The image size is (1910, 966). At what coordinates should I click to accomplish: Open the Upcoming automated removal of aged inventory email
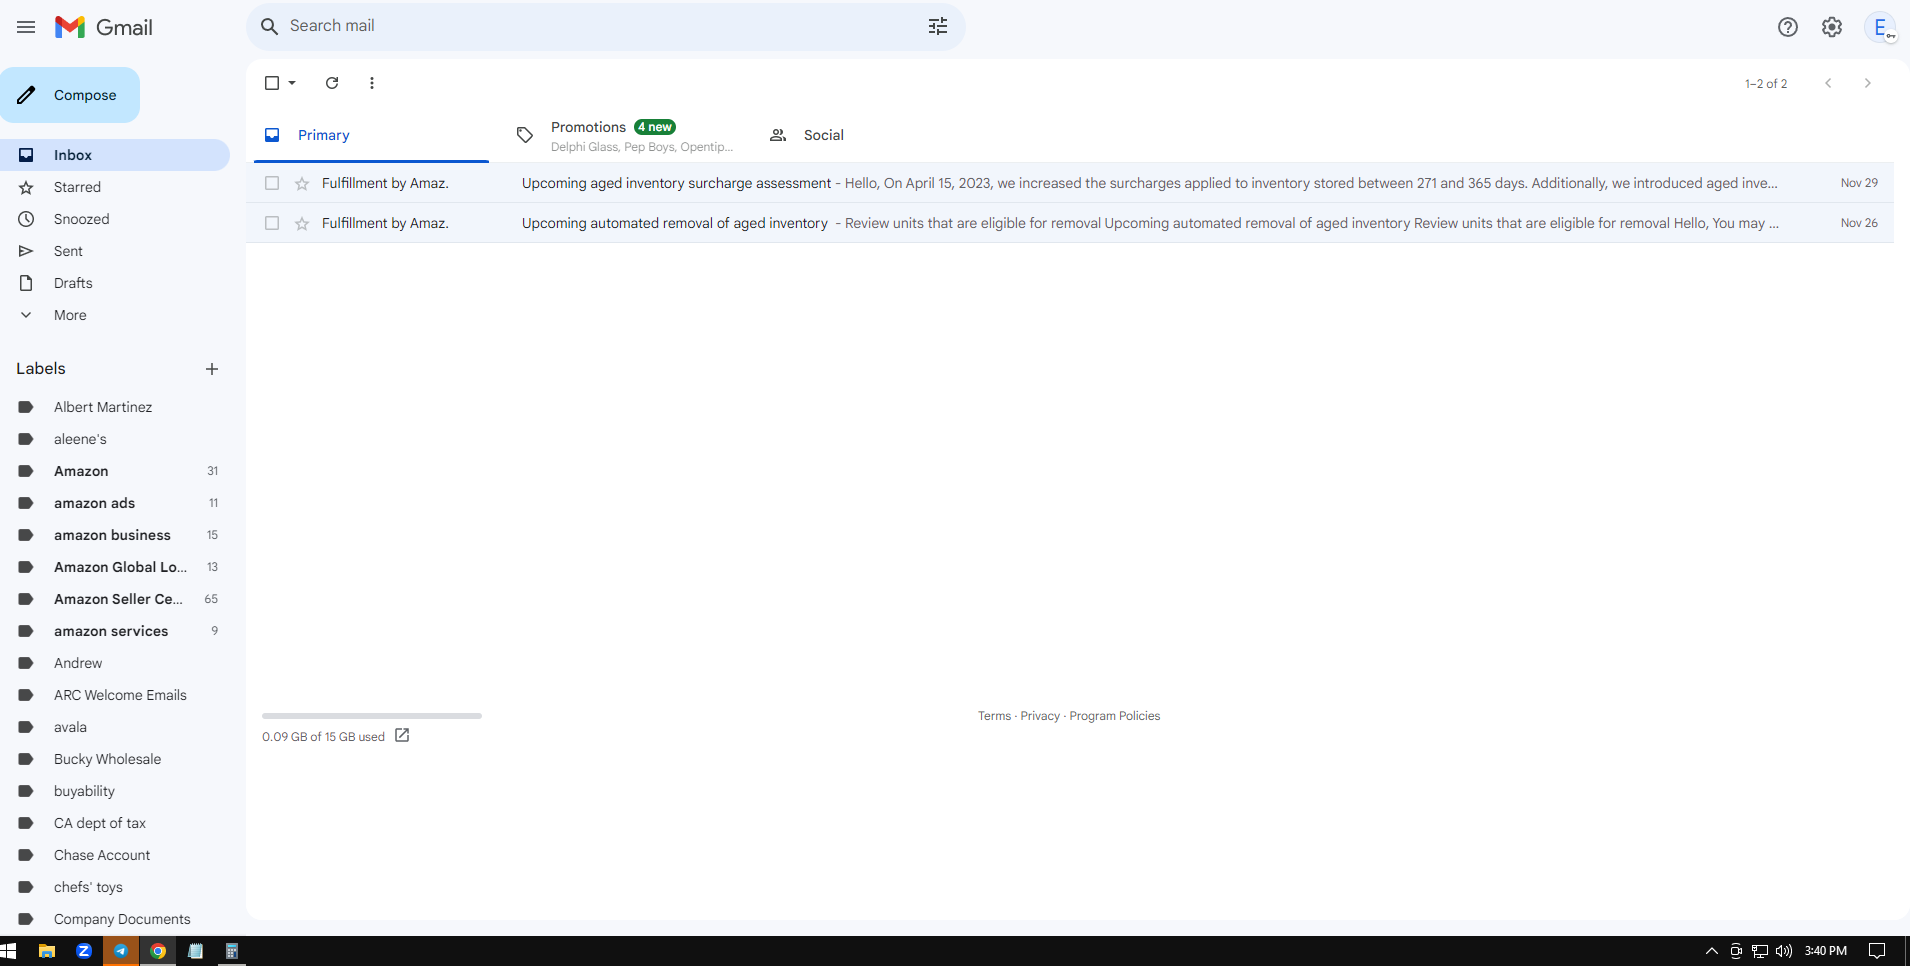coord(1070,223)
